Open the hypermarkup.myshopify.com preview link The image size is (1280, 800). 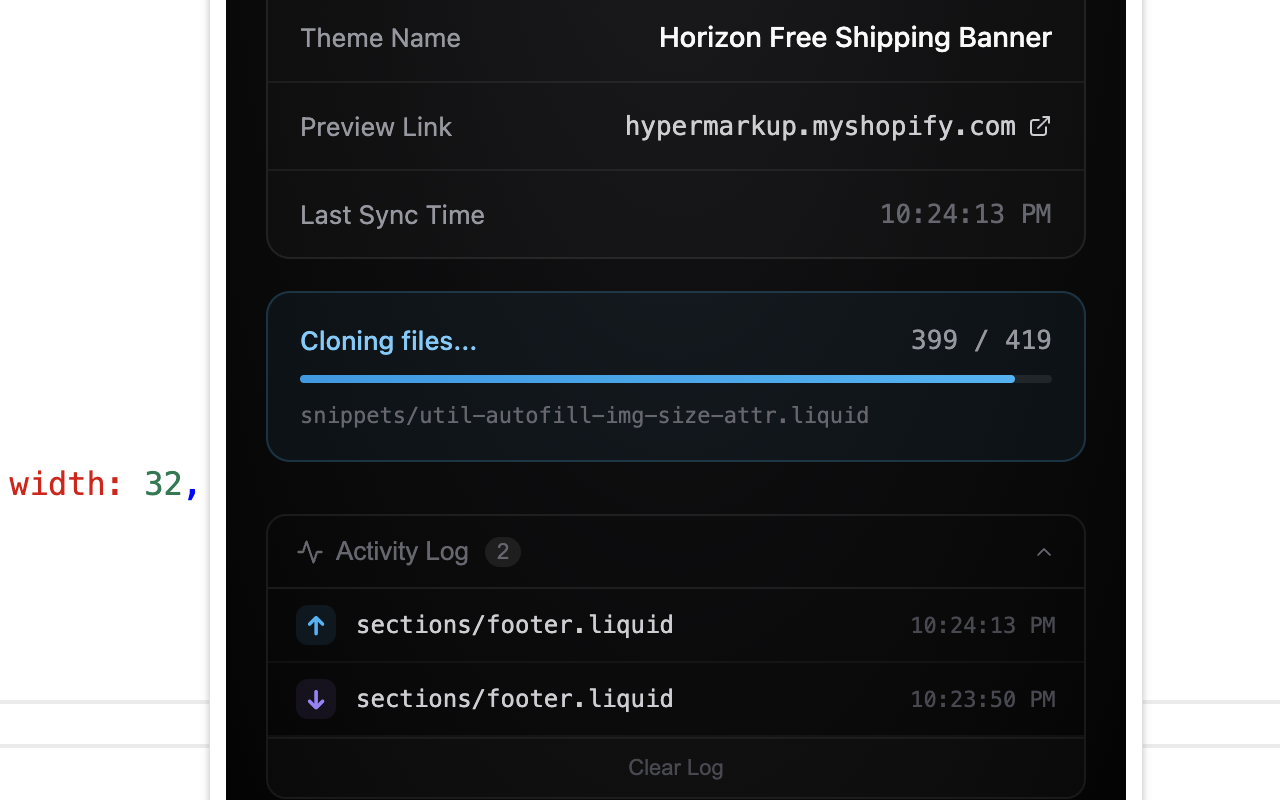pos(820,127)
